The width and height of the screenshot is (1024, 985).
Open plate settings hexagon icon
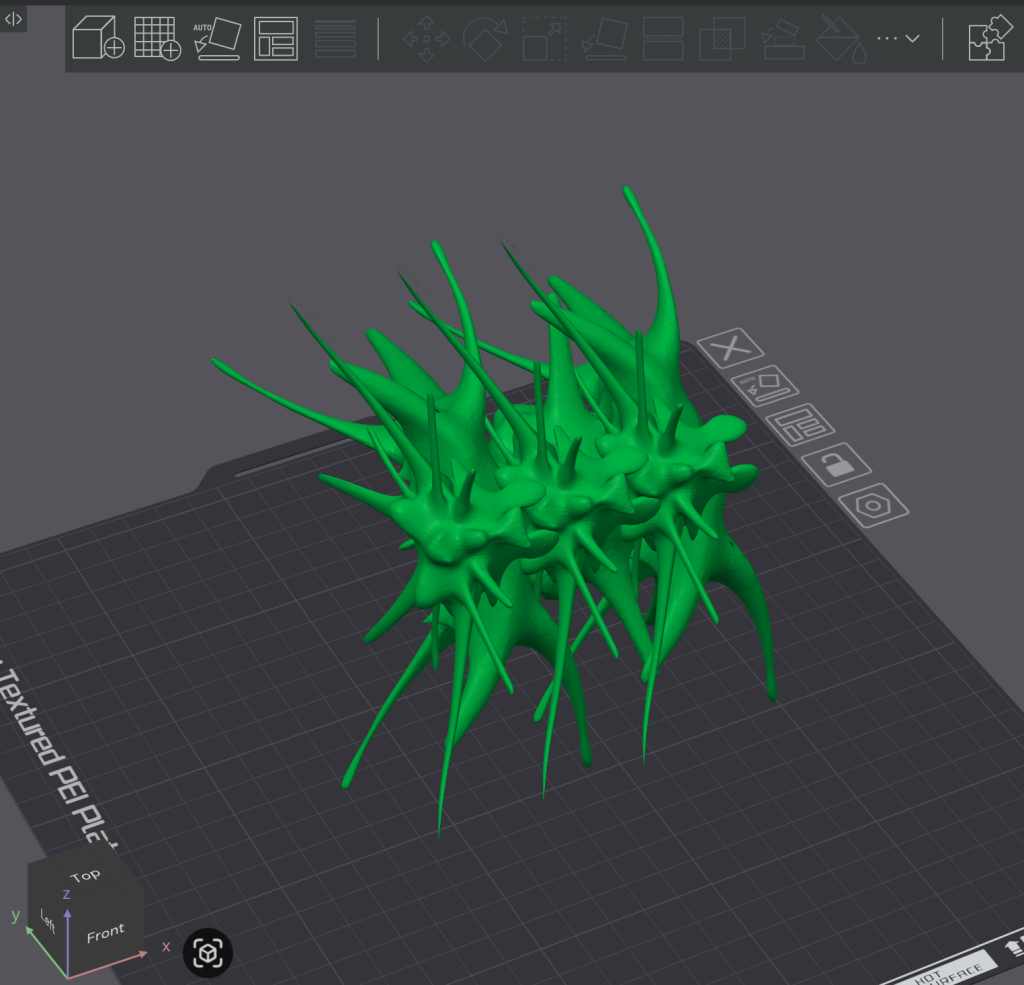[x=873, y=505]
